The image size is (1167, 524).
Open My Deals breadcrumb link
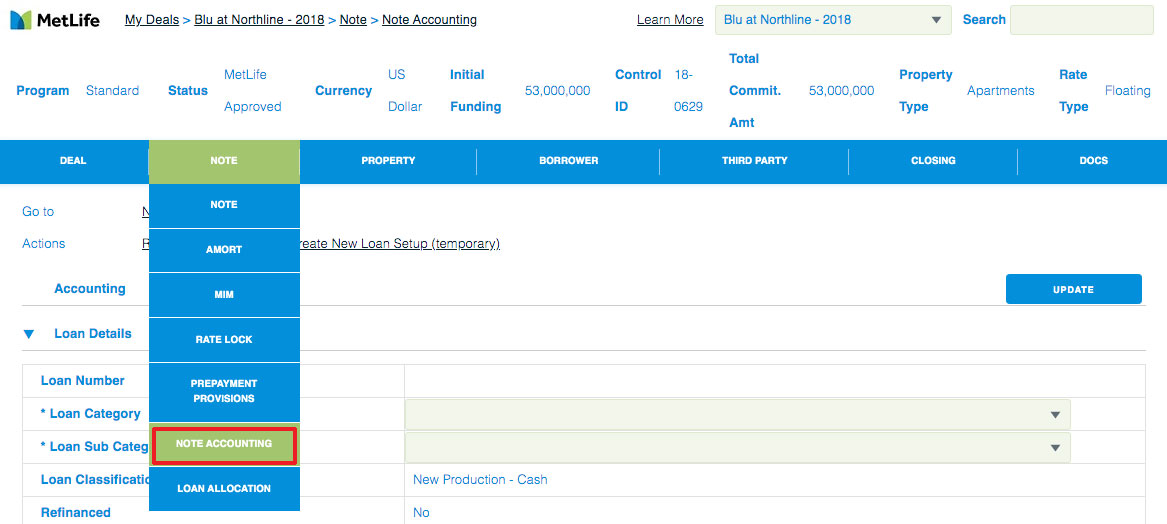tap(152, 20)
